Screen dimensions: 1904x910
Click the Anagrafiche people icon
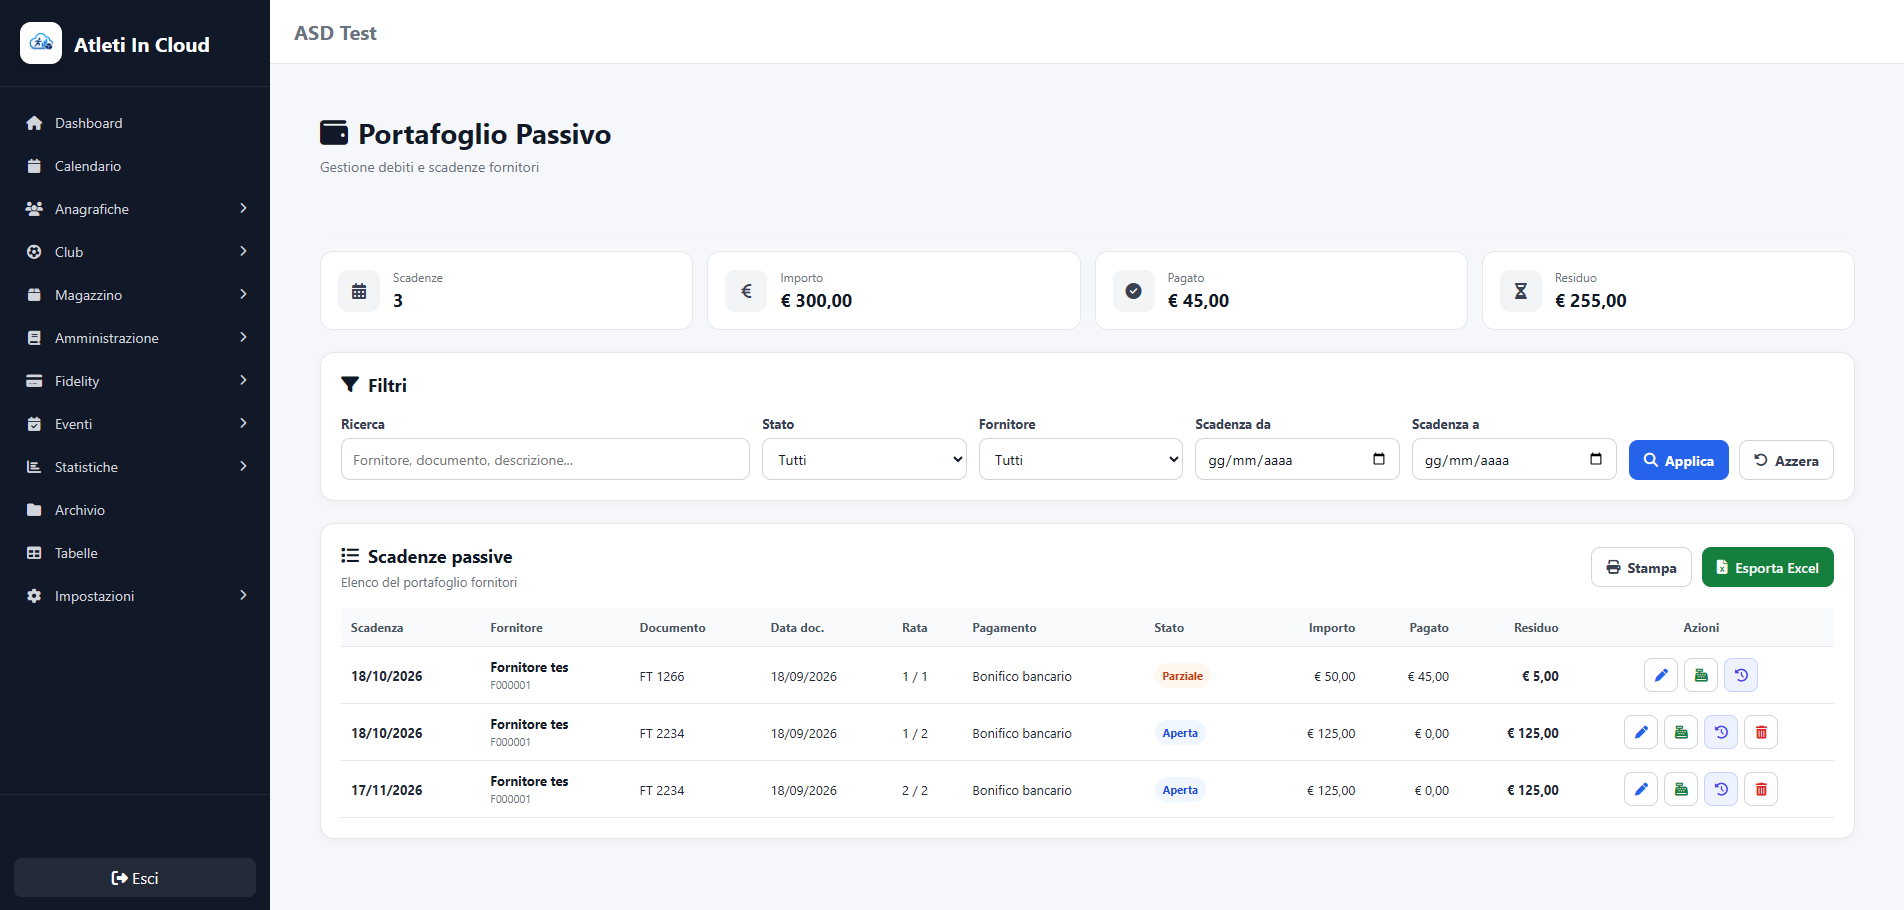[34, 209]
